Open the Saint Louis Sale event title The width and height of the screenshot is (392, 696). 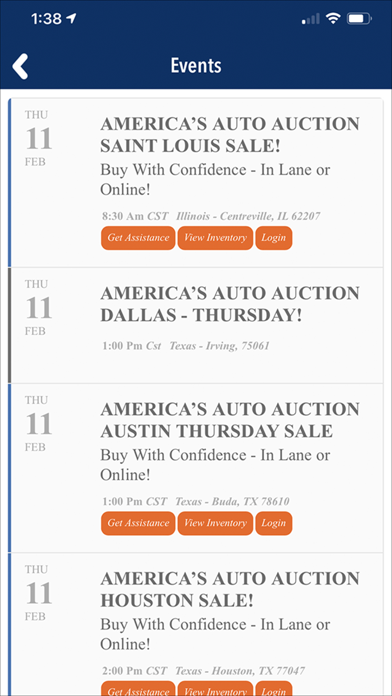click(x=230, y=135)
